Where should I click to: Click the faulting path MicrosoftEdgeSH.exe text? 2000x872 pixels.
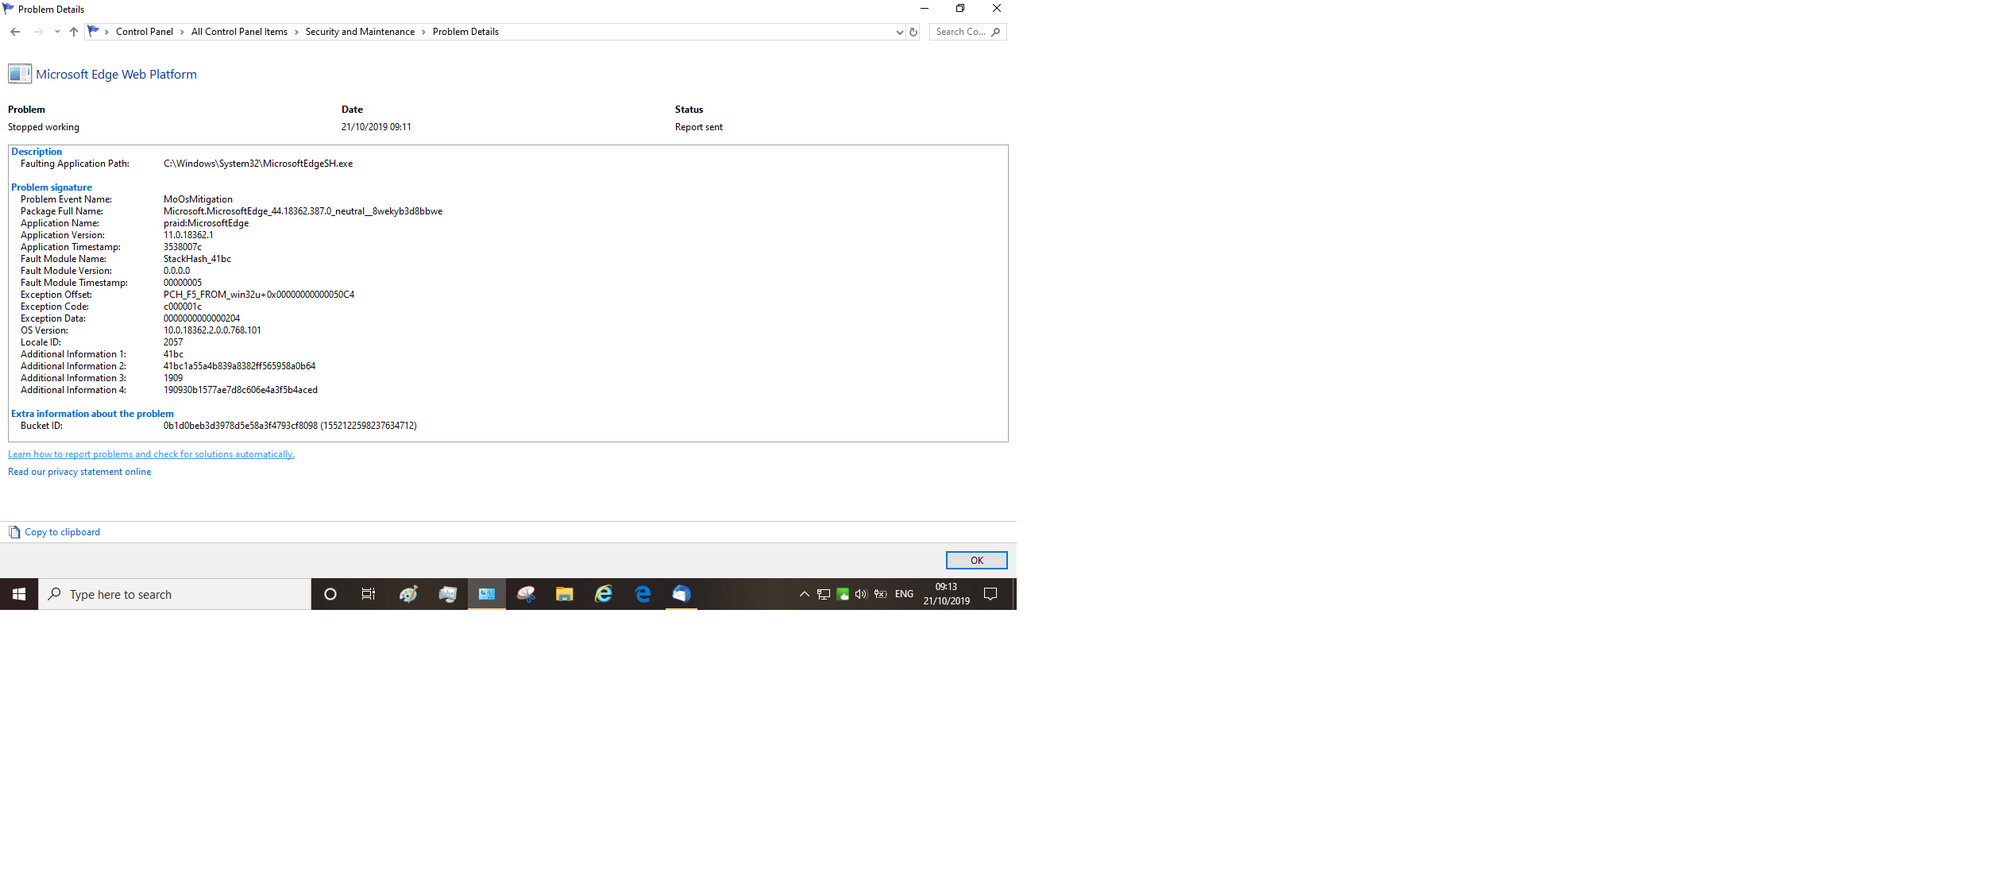coord(258,164)
